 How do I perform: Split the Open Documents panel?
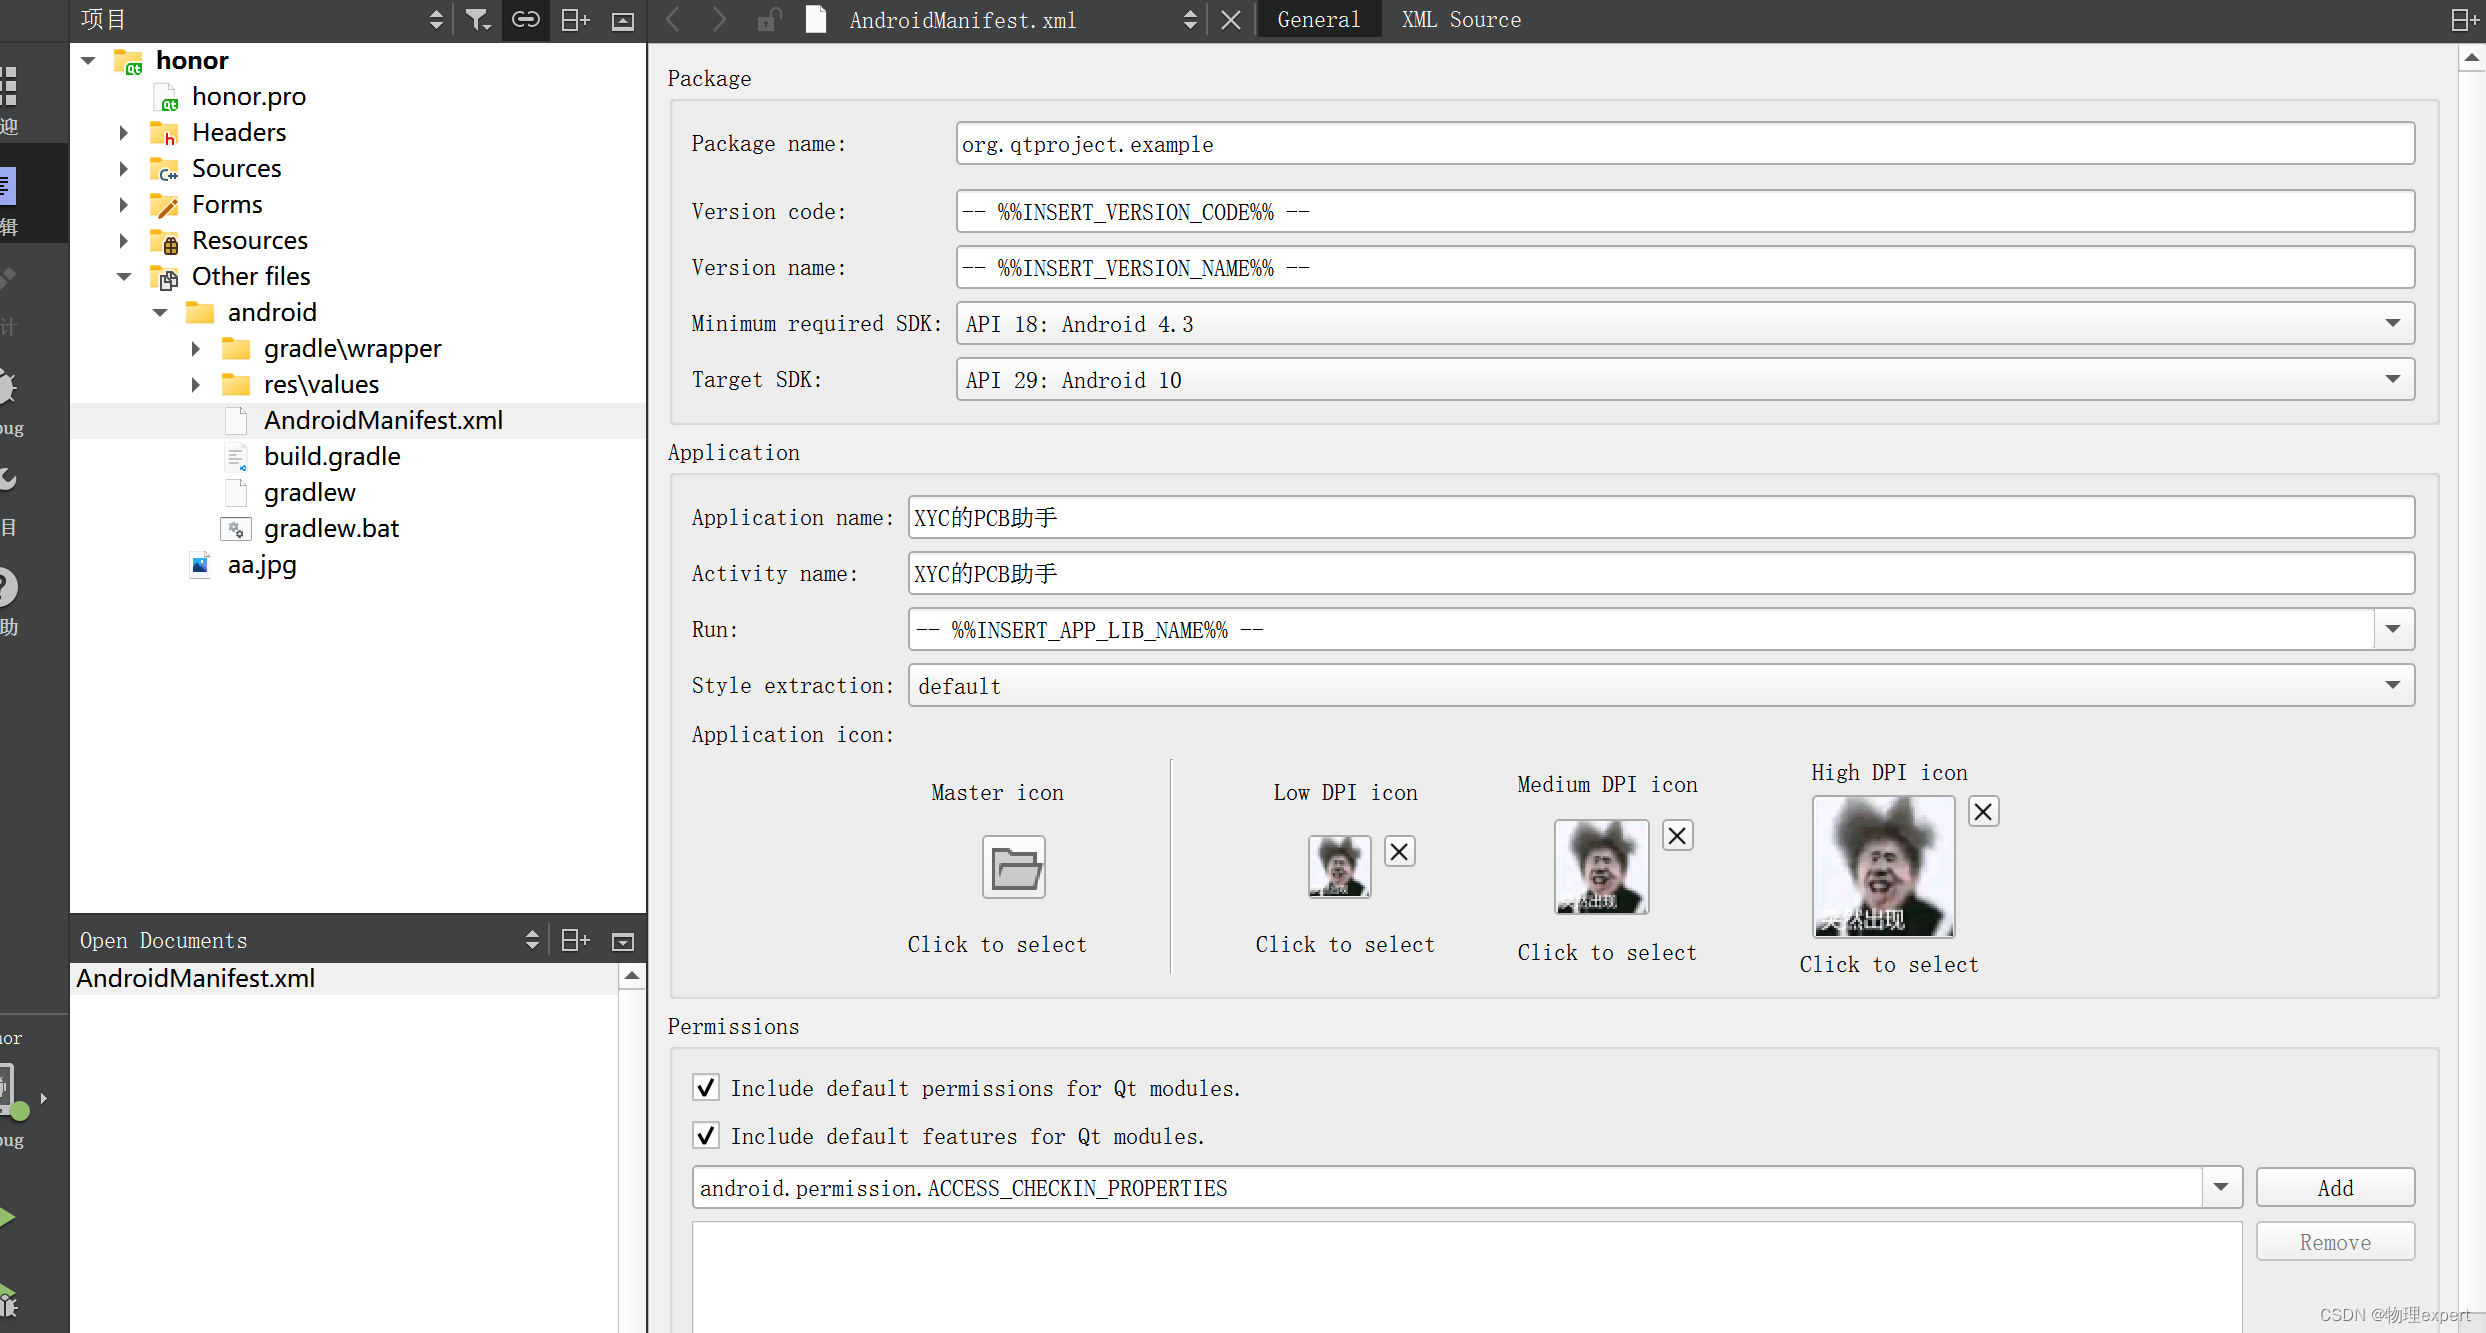575,940
